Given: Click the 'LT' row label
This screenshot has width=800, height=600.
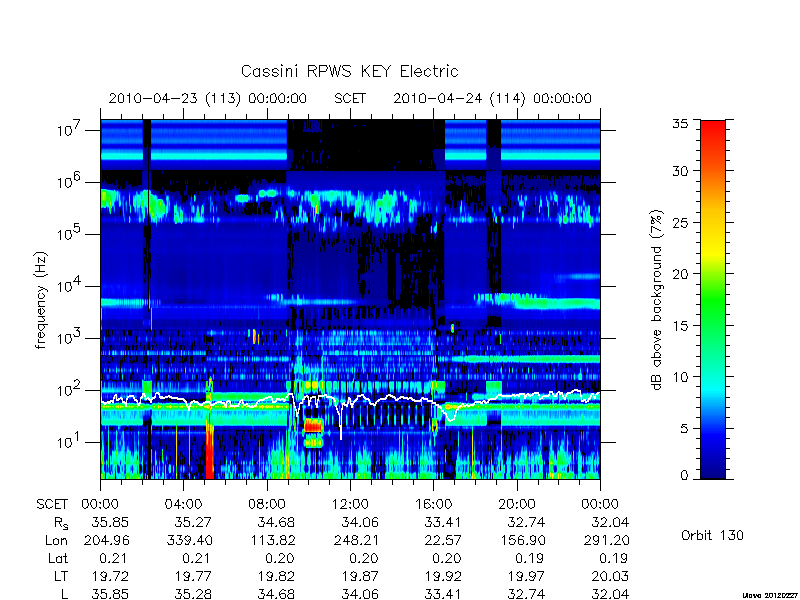Looking at the screenshot, I should (60, 577).
